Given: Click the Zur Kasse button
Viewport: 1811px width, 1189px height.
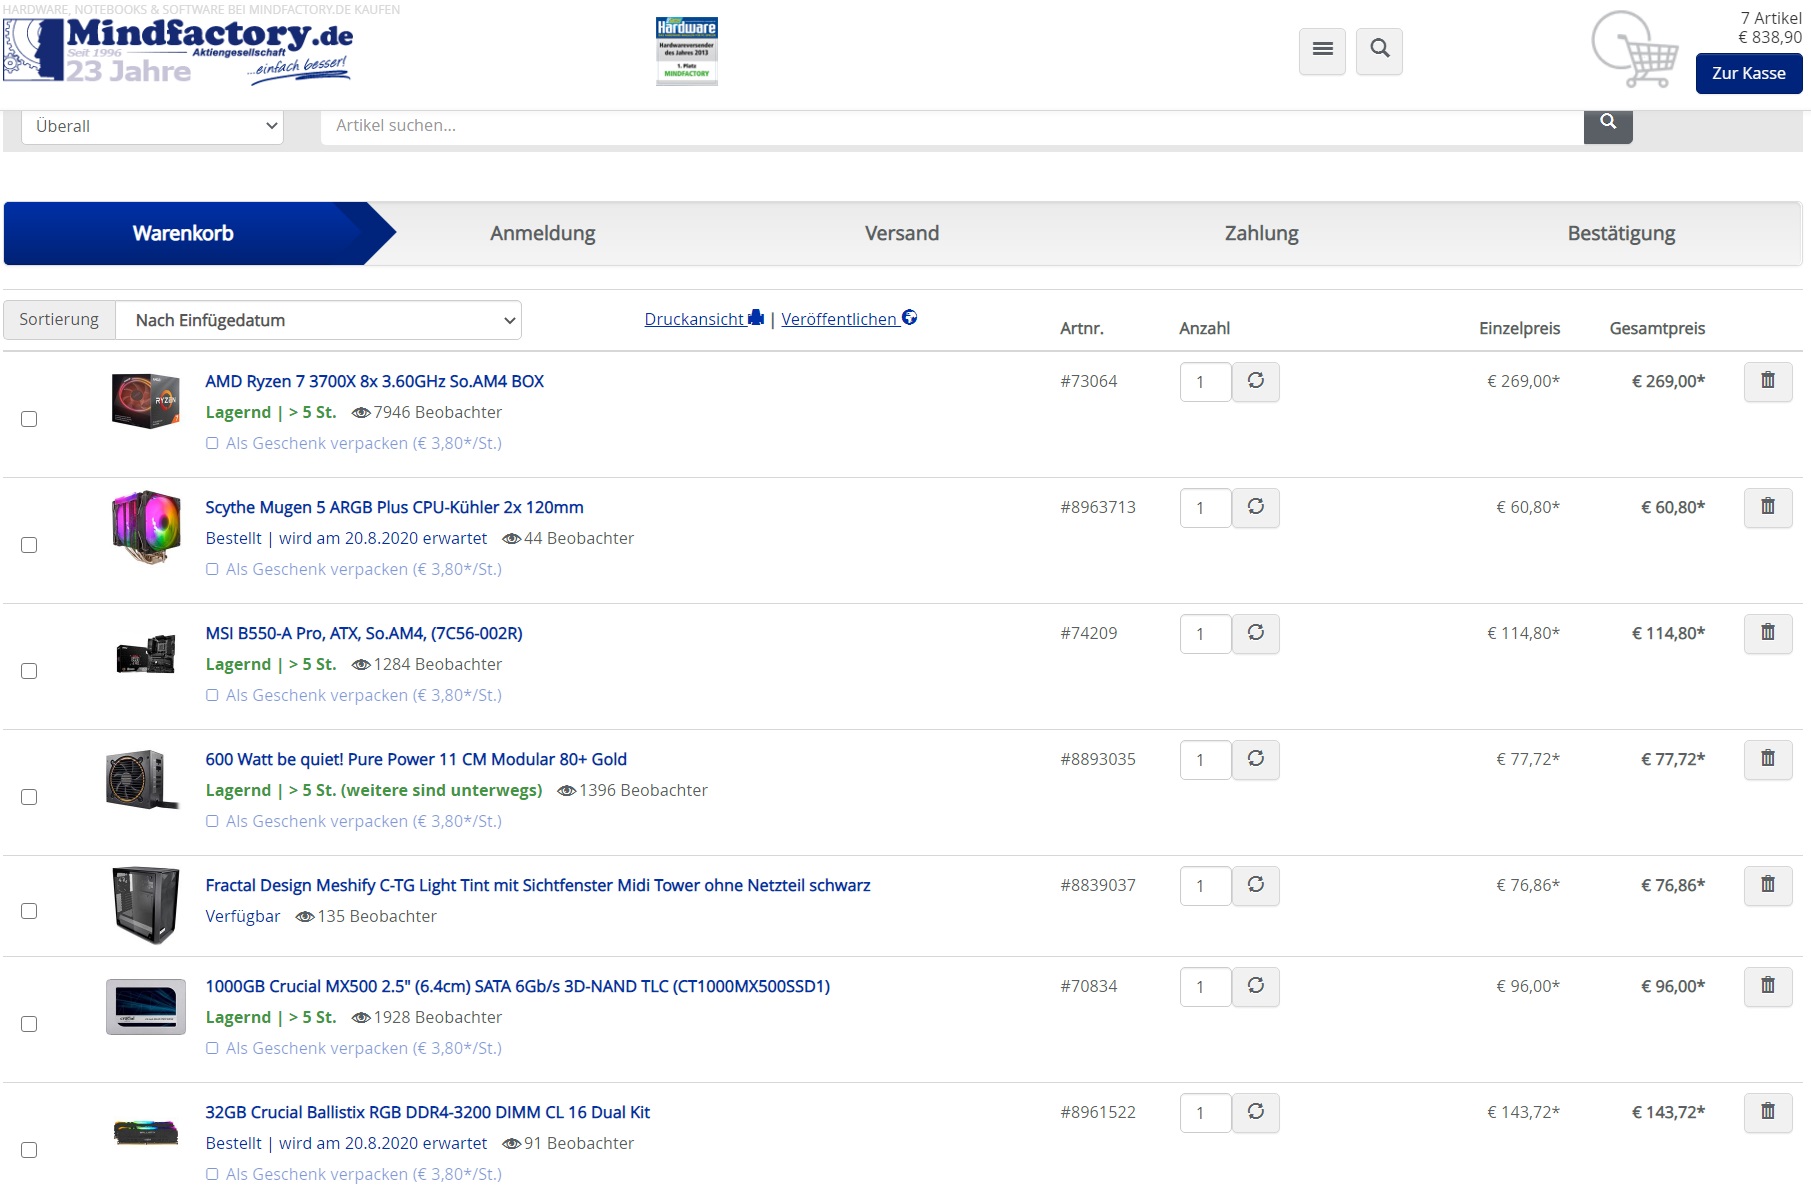Looking at the screenshot, I should point(1749,74).
